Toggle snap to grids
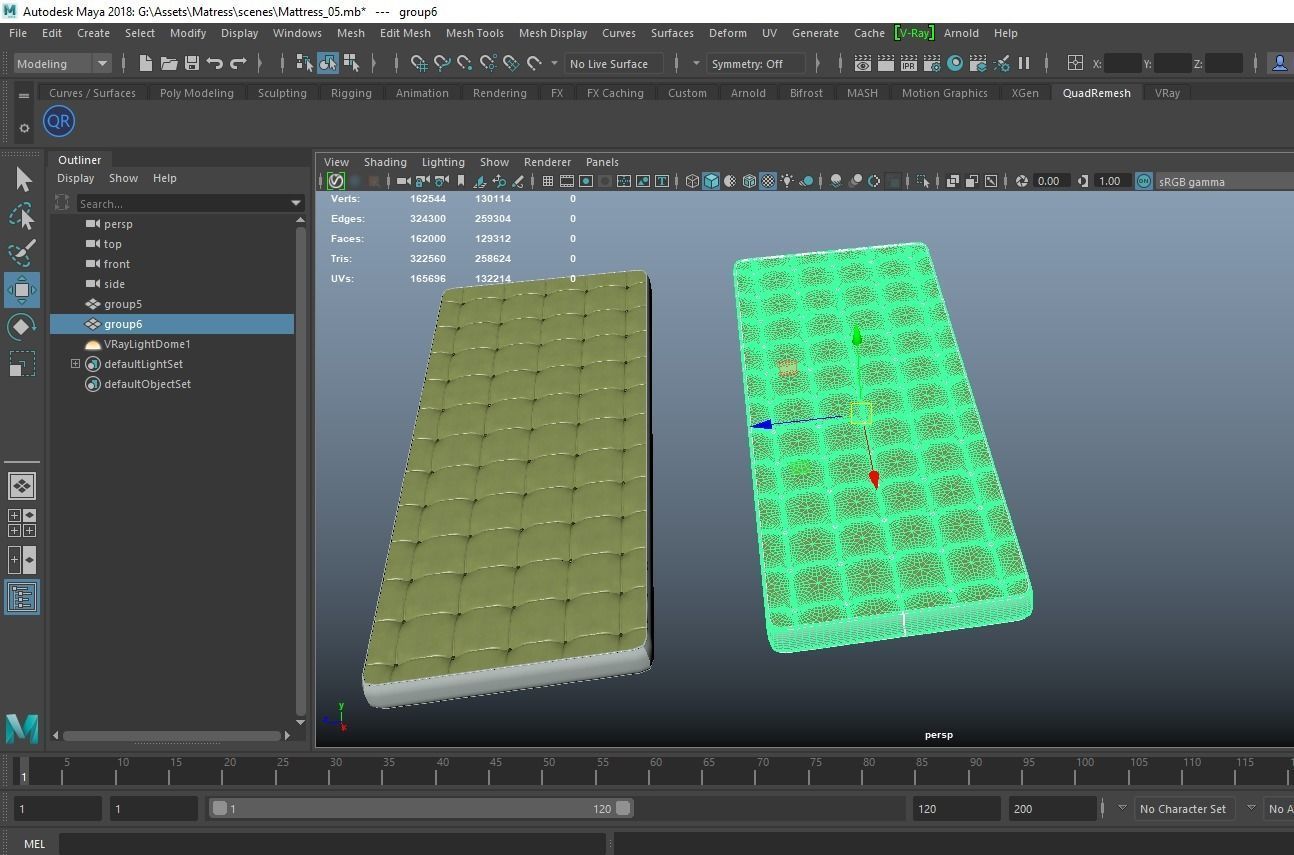This screenshot has height=855, width=1294. click(420, 63)
